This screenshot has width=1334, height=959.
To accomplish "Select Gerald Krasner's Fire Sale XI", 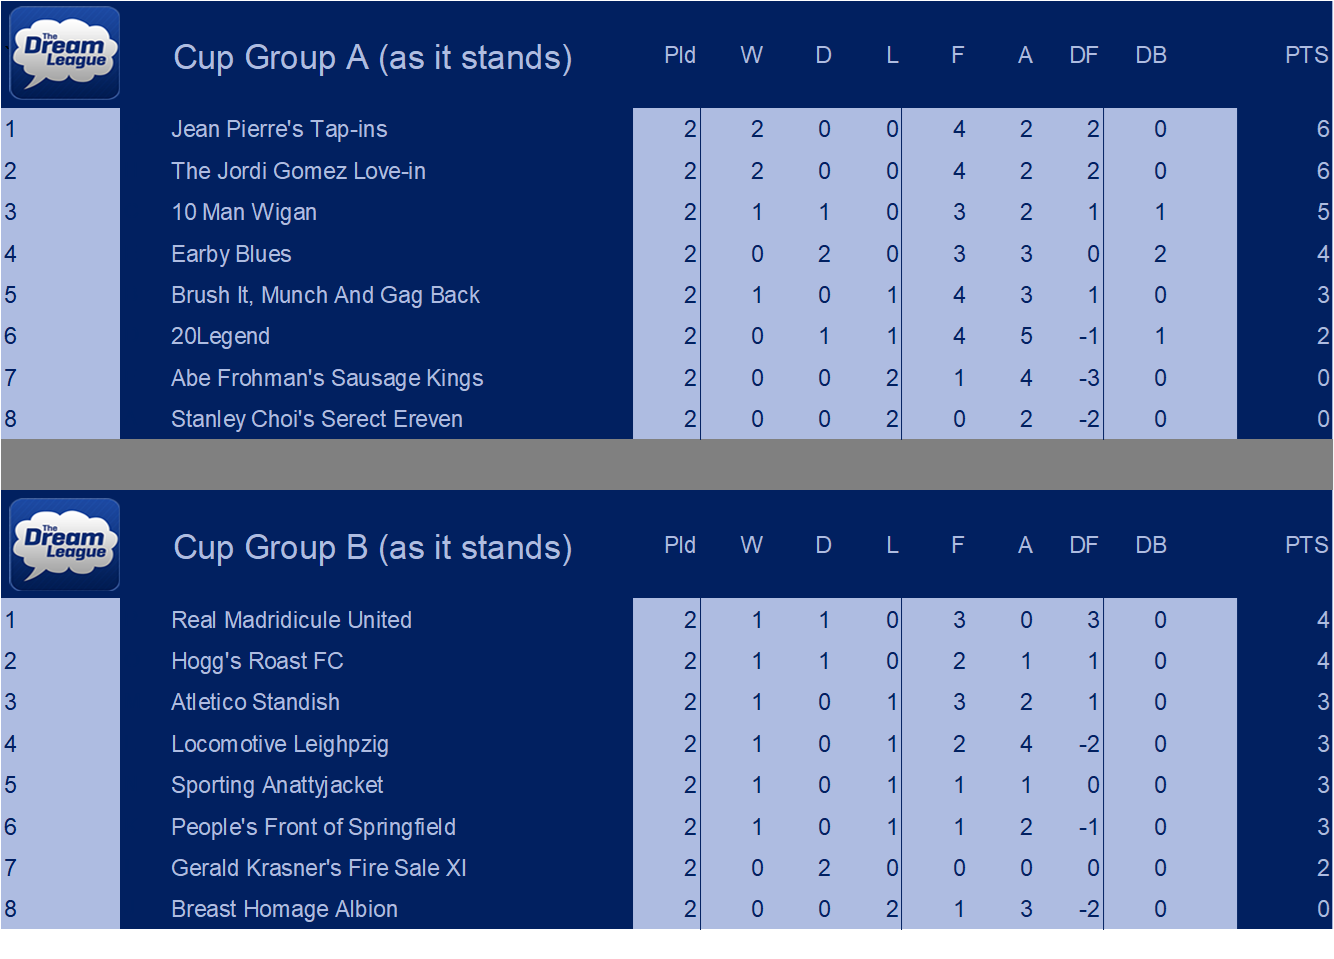I will click(x=319, y=868).
